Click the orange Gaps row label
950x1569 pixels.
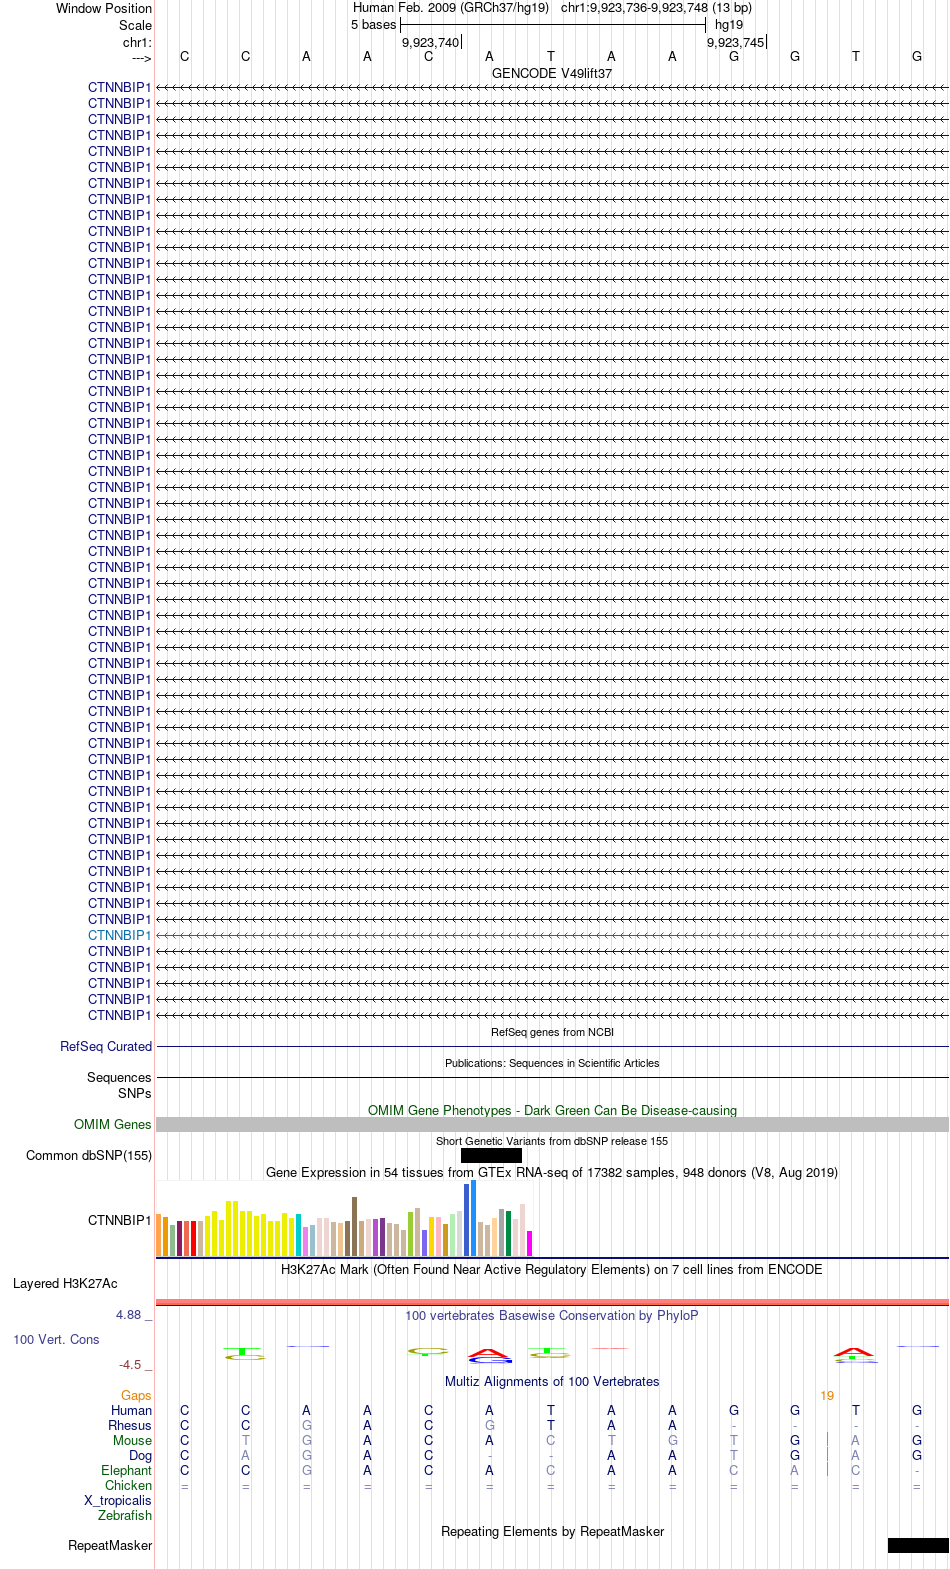point(136,1395)
